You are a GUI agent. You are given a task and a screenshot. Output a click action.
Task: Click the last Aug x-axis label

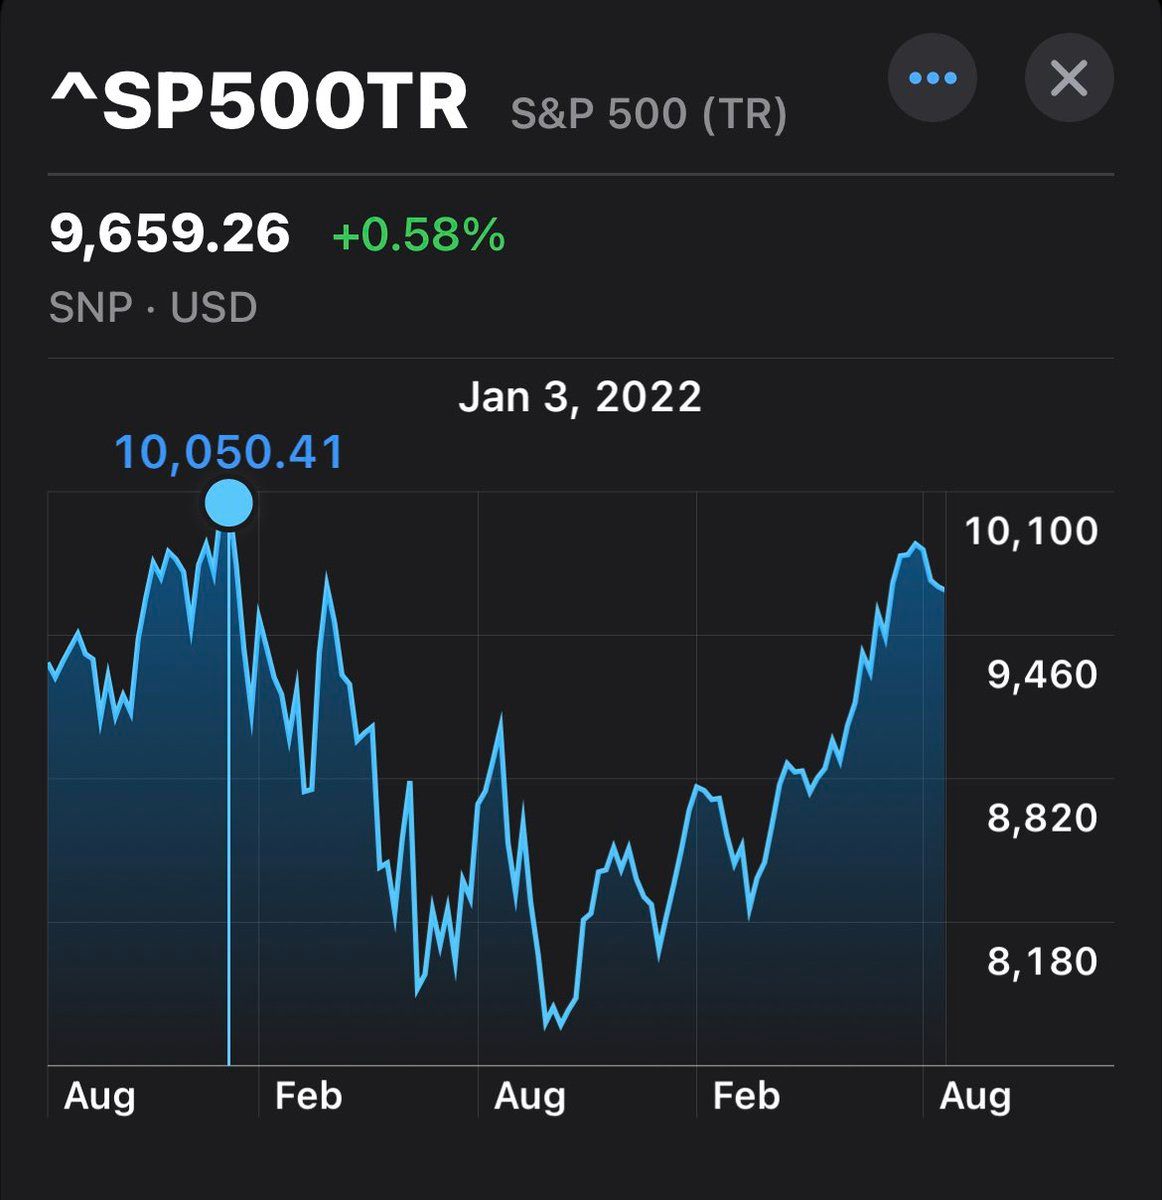(x=975, y=1096)
